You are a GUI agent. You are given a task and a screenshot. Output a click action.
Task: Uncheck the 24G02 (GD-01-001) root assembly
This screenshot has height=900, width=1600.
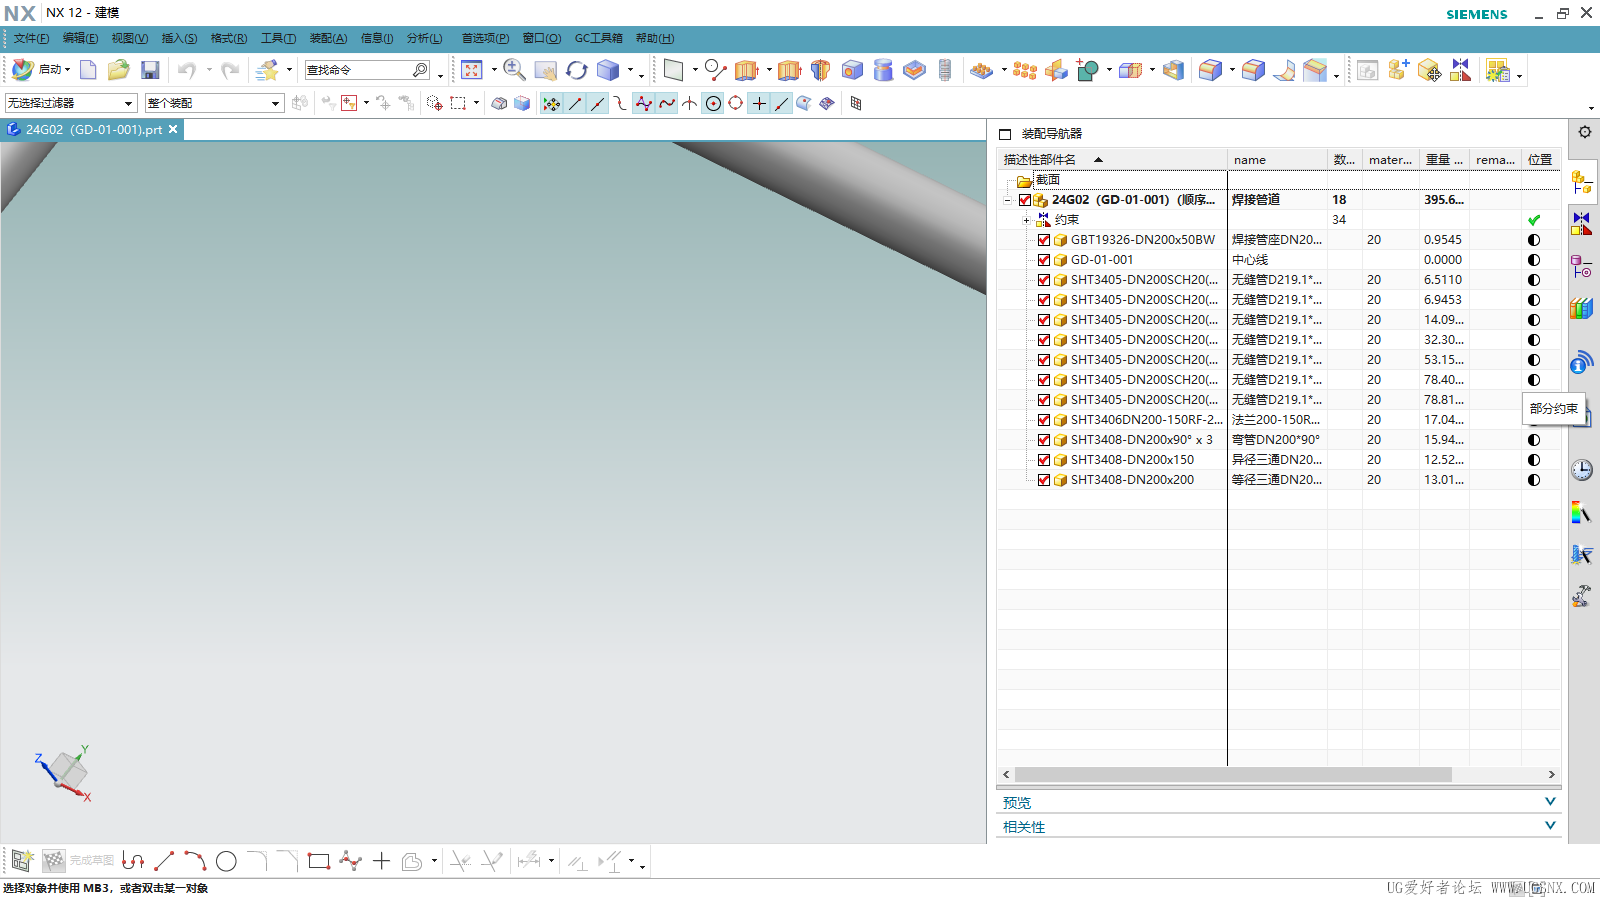click(x=1025, y=200)
